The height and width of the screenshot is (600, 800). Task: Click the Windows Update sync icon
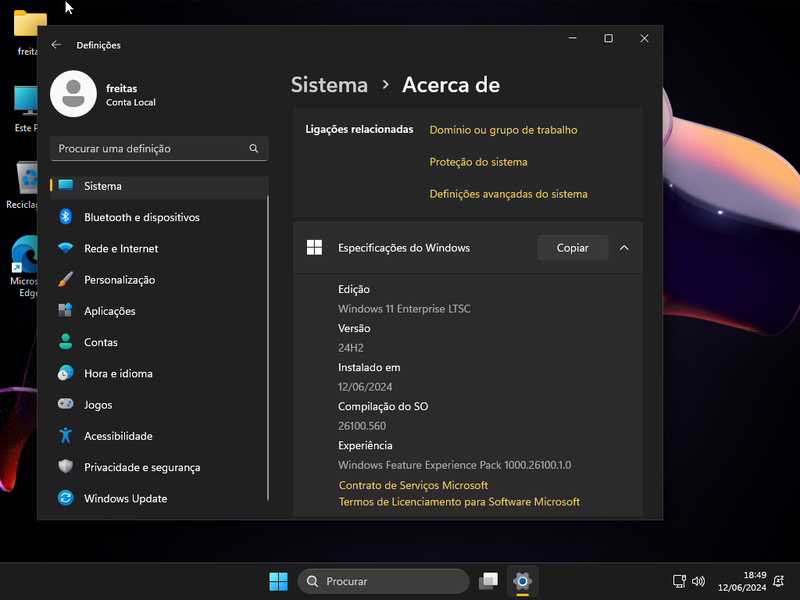[65, 498]
